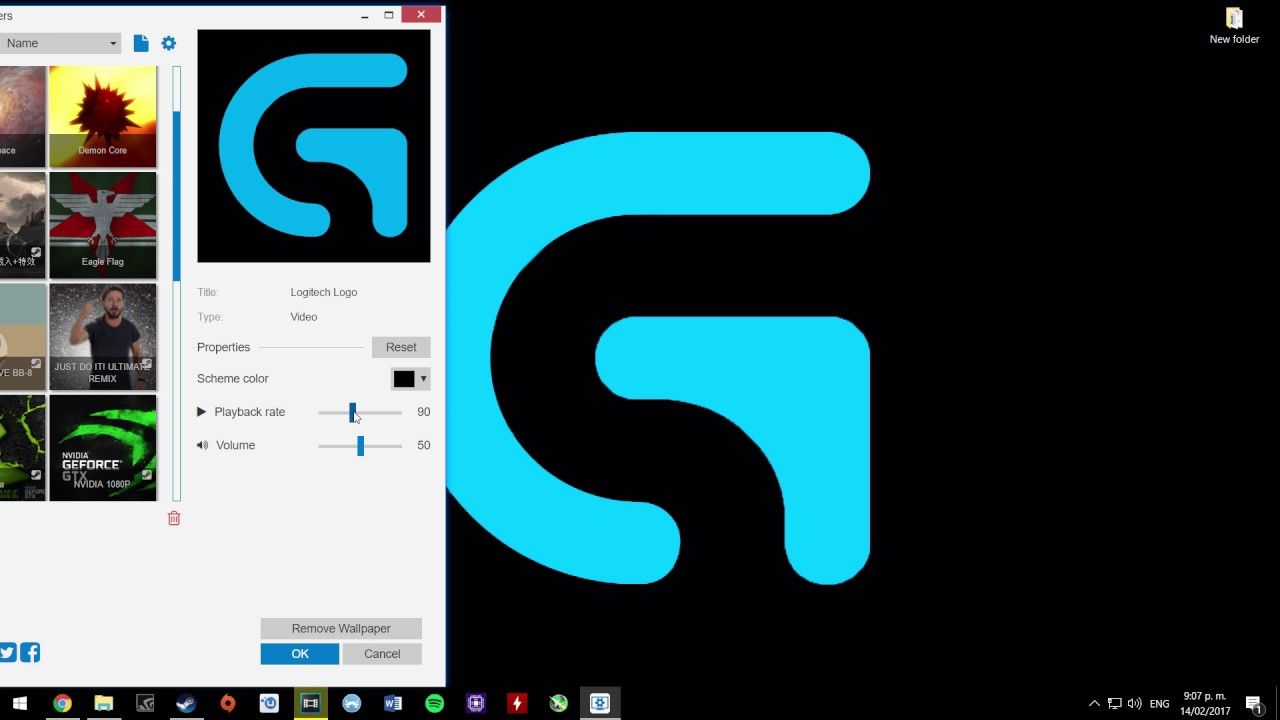This screenshot has width=1280, height=720.
Task: Open the Facebook page via its icon
Action: click(30, 652)
